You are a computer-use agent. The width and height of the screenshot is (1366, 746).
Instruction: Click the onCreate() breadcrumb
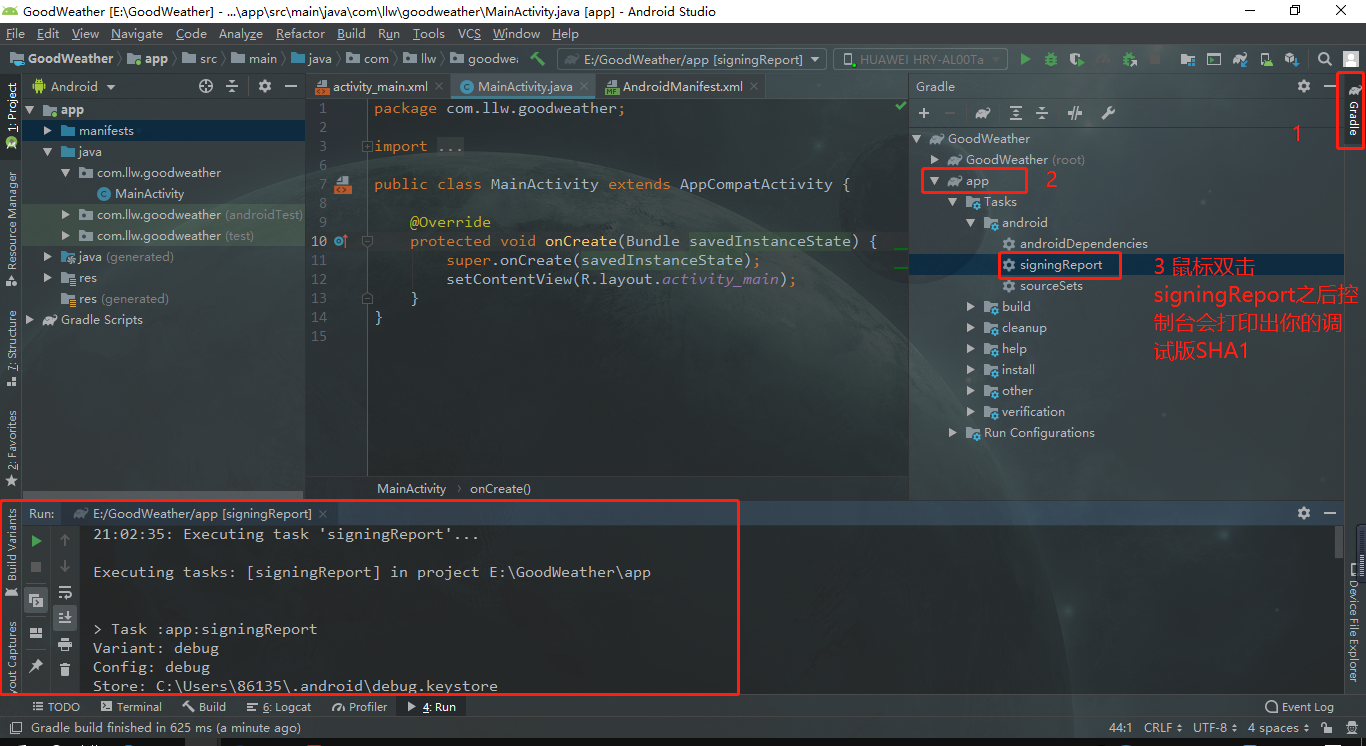click(x=500, y=489)
